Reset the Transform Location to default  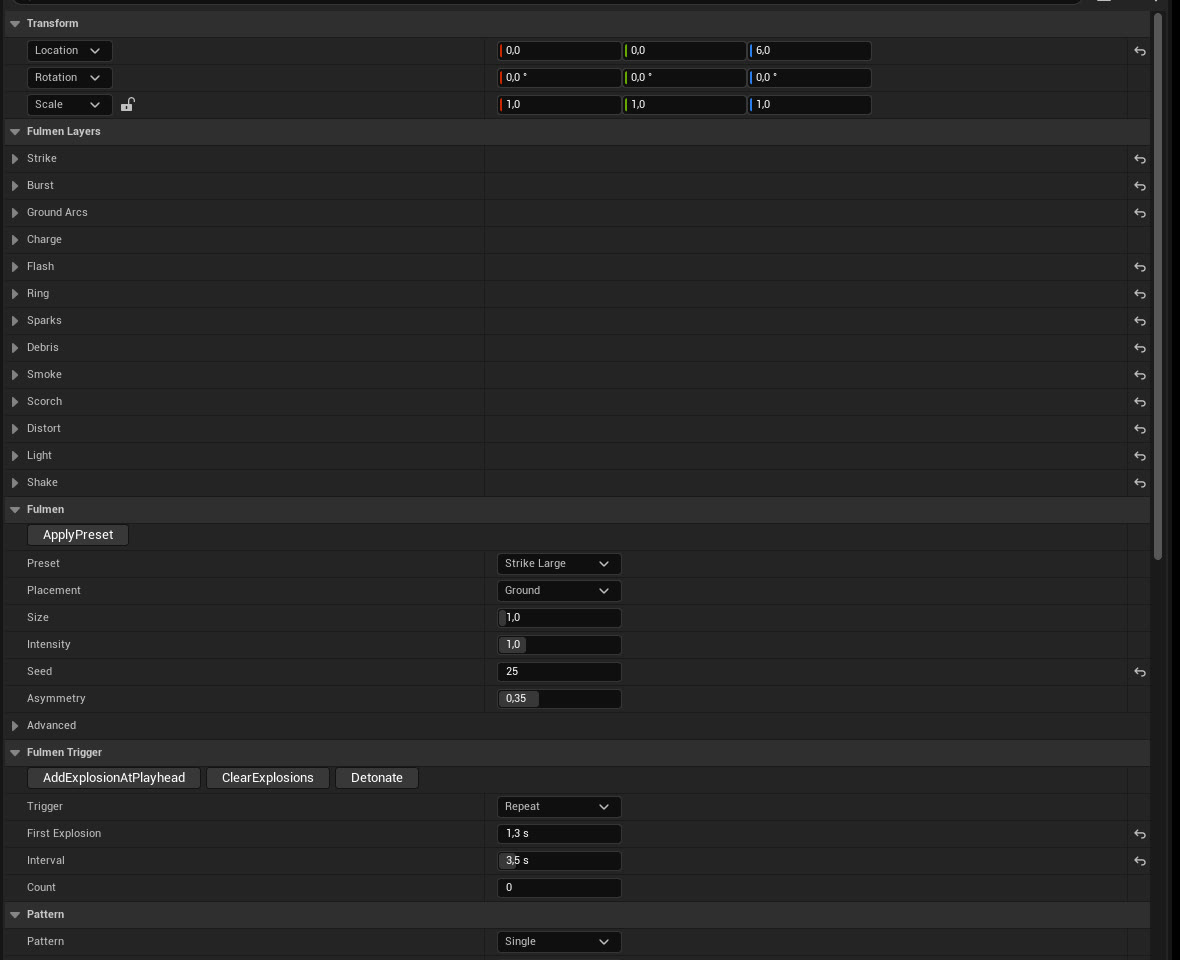(1139, 51)
